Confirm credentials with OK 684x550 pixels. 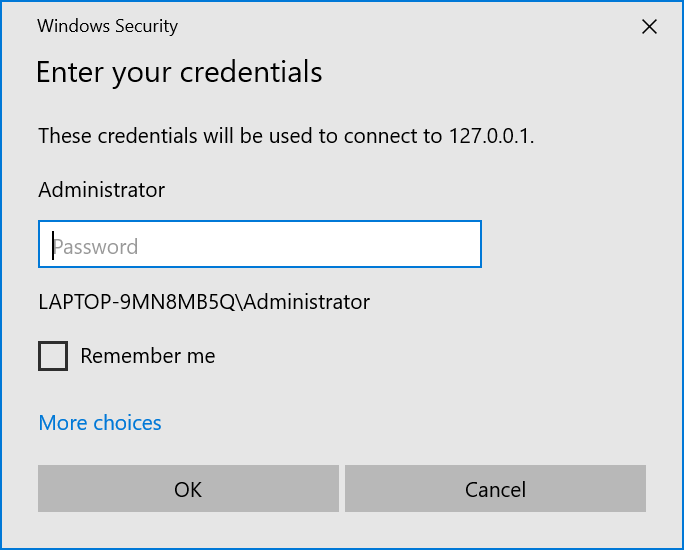188,489
